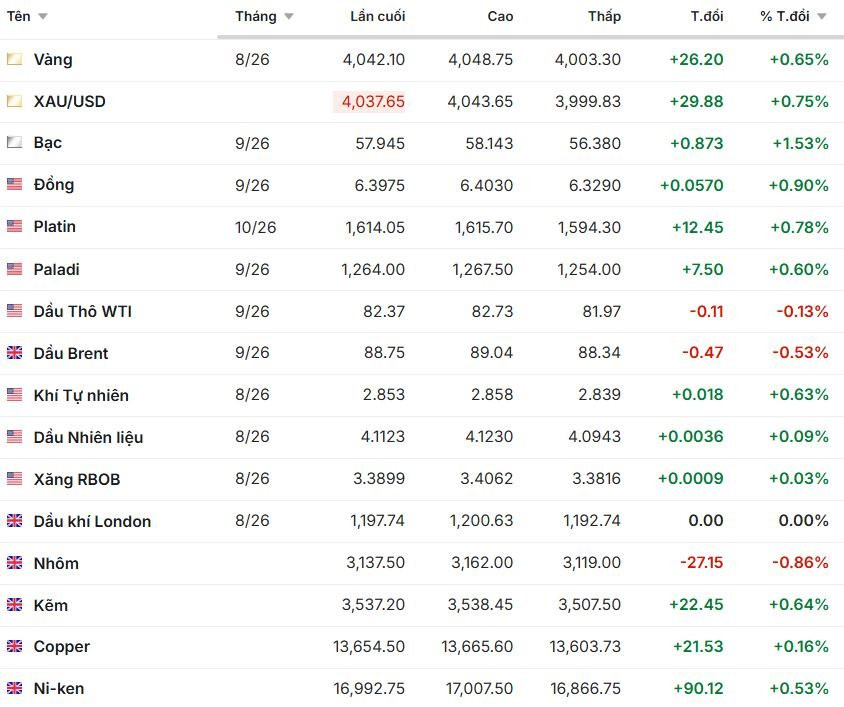The width and height of the screenshot is (844, 707).
Task: Click the gold flag icon beside Vàng
Action: 15,59
